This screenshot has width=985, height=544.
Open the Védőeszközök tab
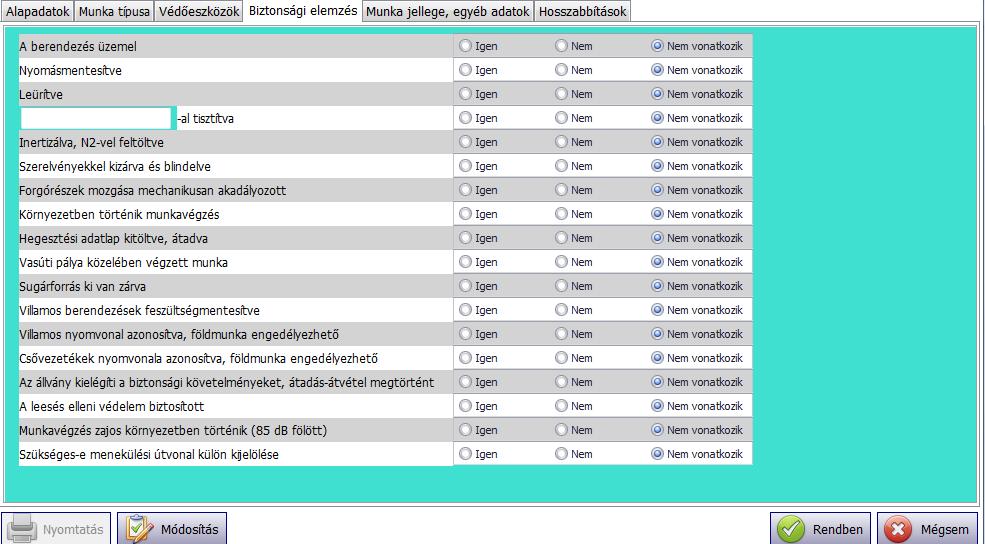199,12
